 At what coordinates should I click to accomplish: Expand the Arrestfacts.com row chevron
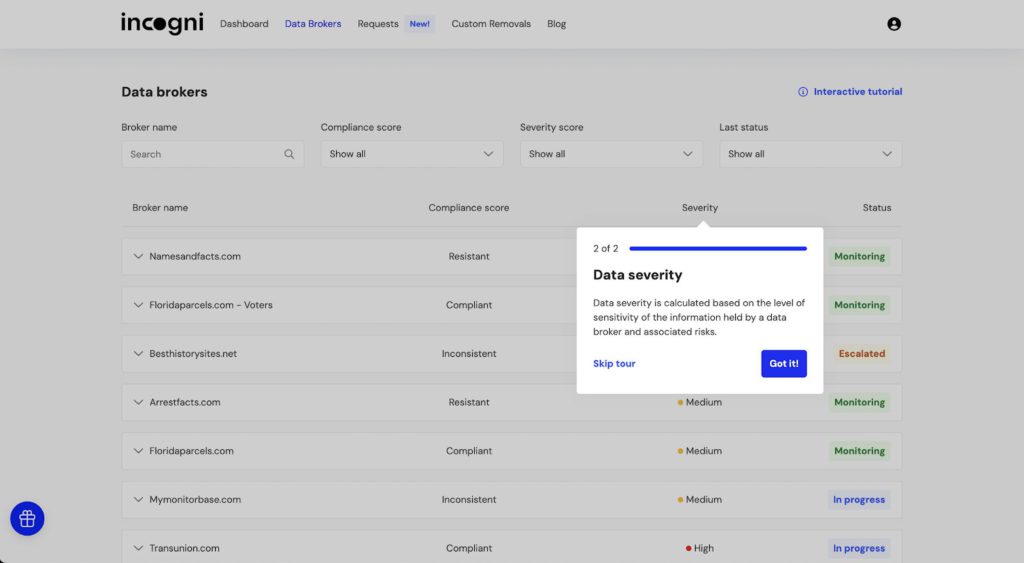click(x=138, y=402)
